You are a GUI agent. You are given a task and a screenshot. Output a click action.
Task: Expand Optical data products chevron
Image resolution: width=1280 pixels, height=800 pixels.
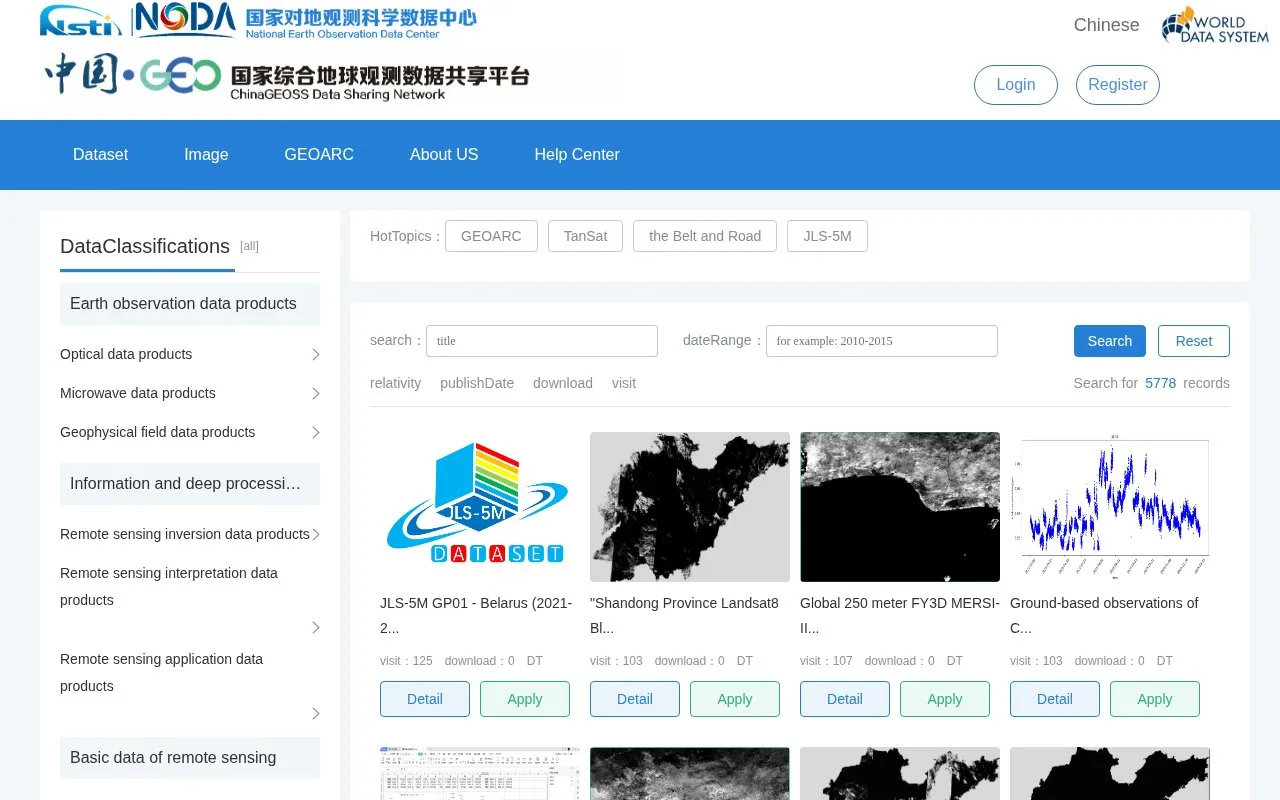[x=315, y=355]
